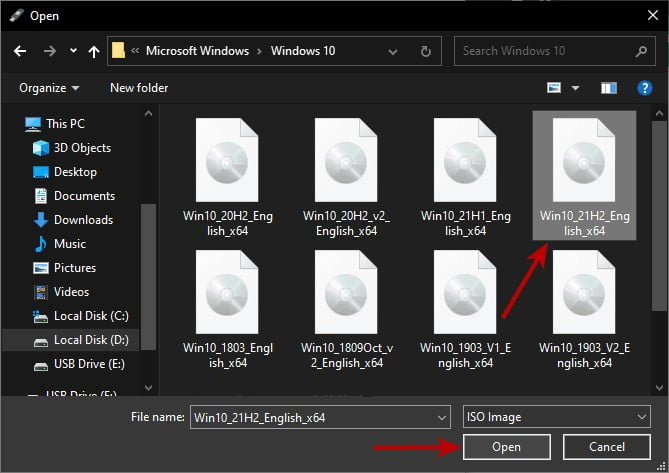Click the Downloads blue arrow icon
Screen dimensions: 669x473
pyautogui.click(x=41, y=220)
